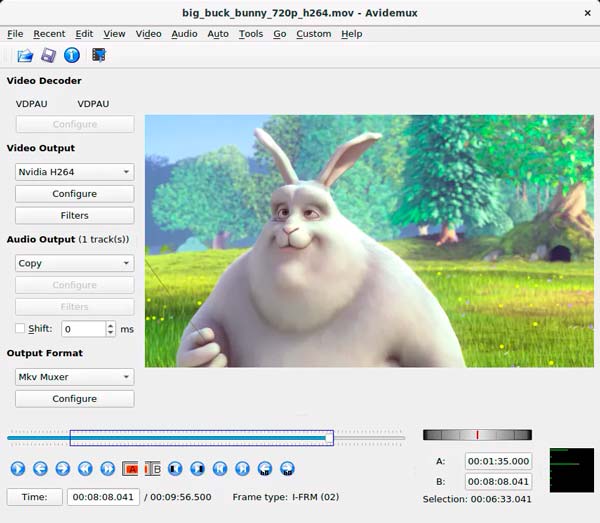Open the Go menu
The width and height of the screenshot is (600, 523).
(280, 34)
